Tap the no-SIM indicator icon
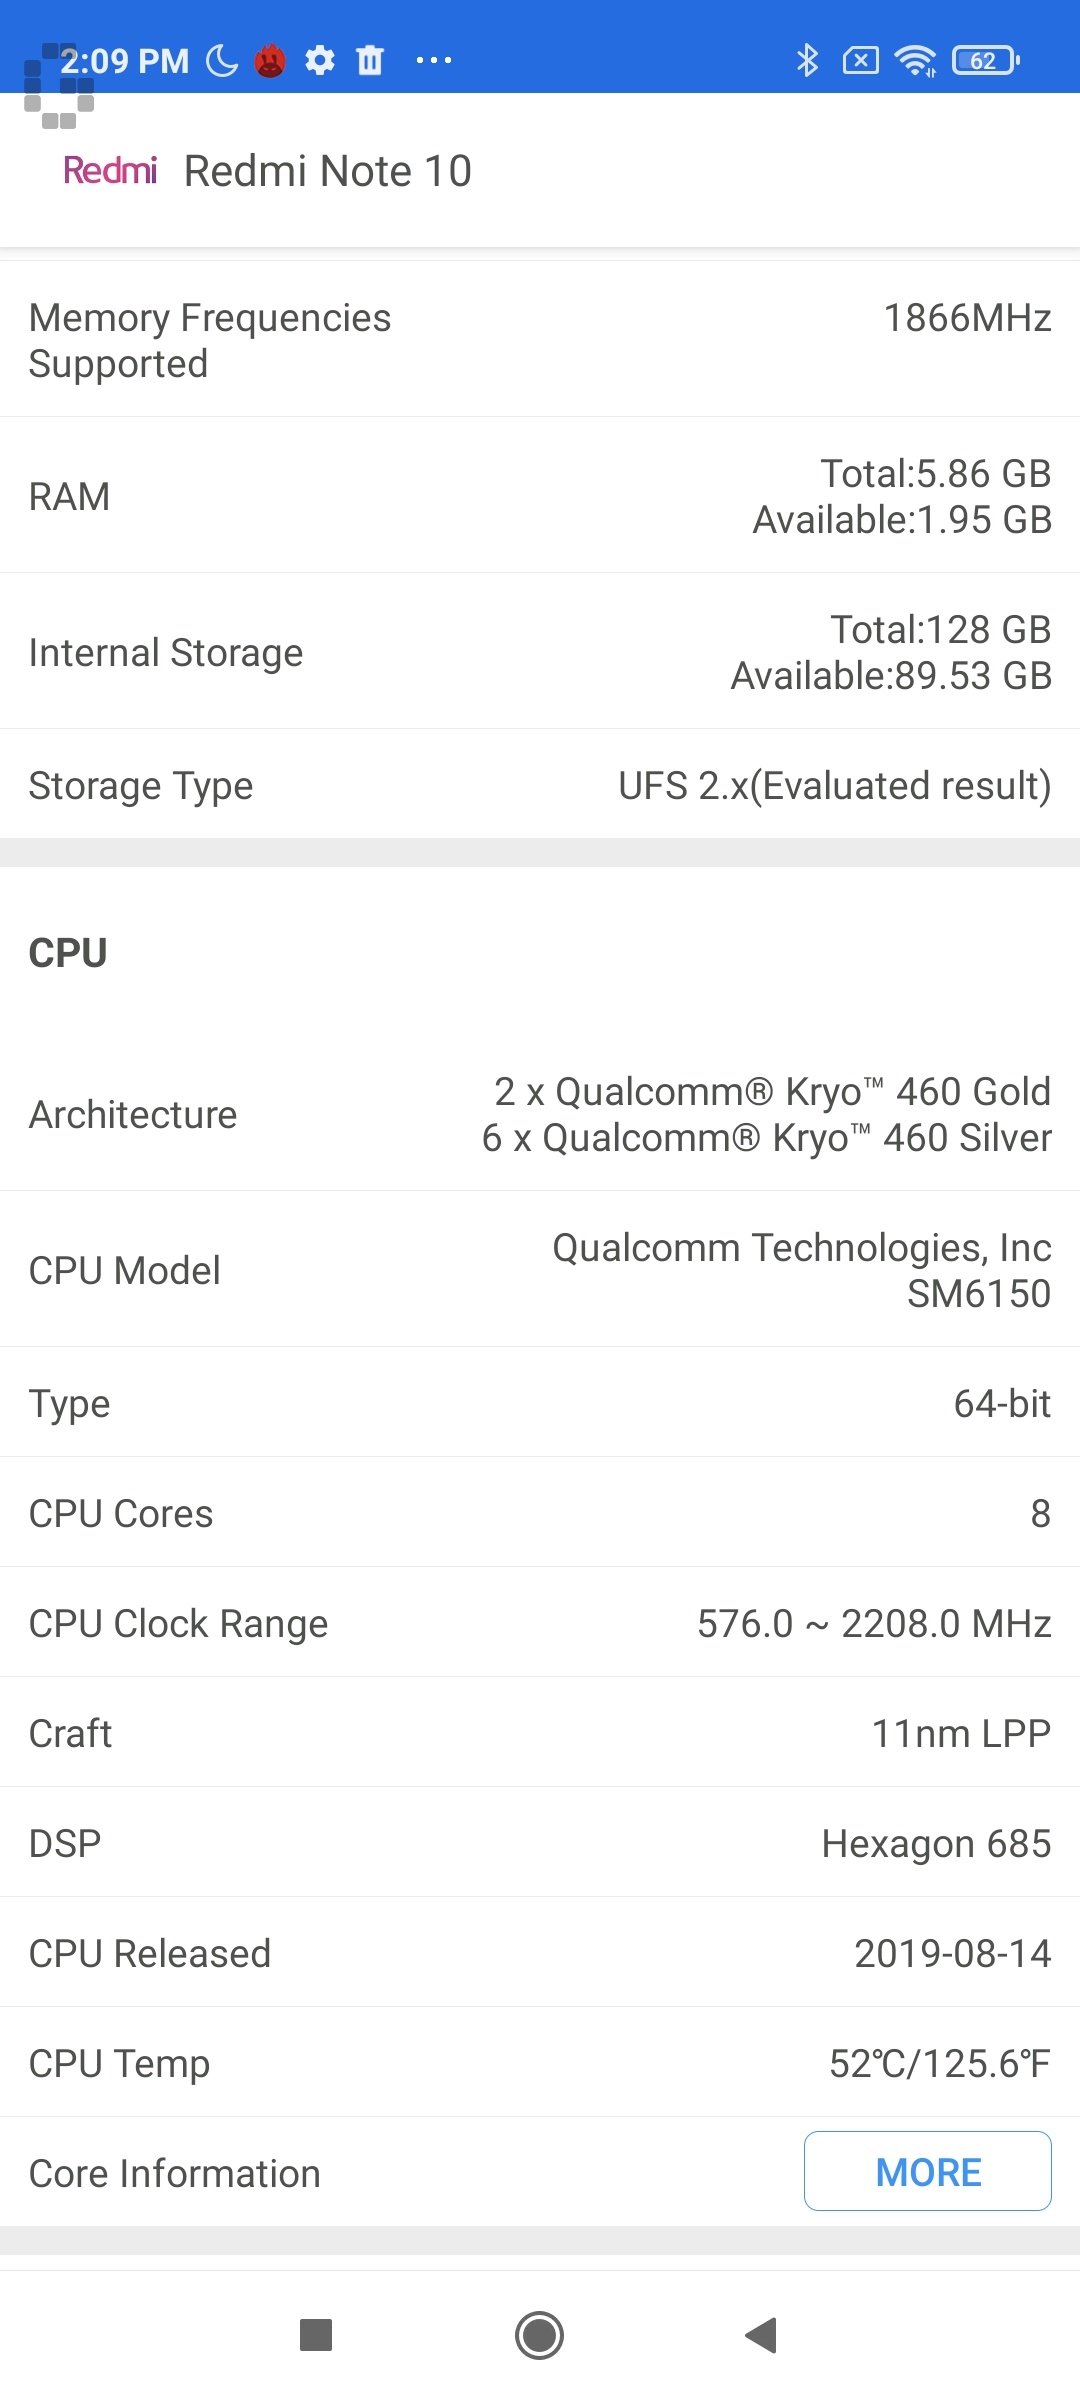The width and height of the screenshot is (1080, 2400). point(860,60)
